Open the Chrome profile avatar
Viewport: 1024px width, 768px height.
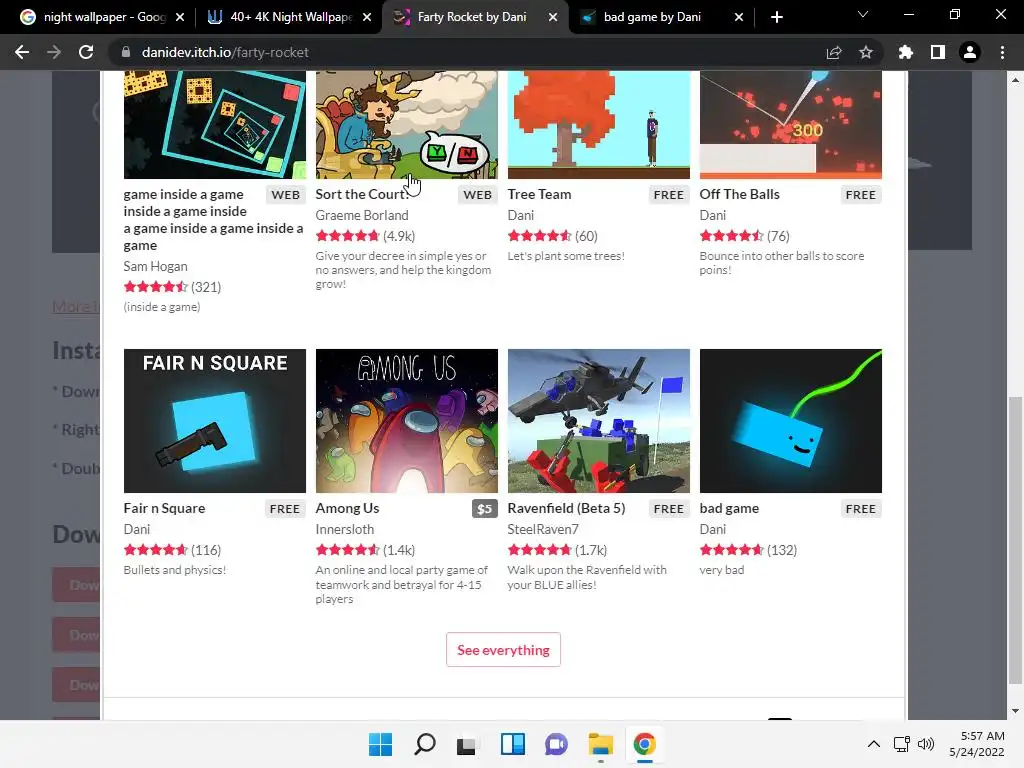point(970,52)
